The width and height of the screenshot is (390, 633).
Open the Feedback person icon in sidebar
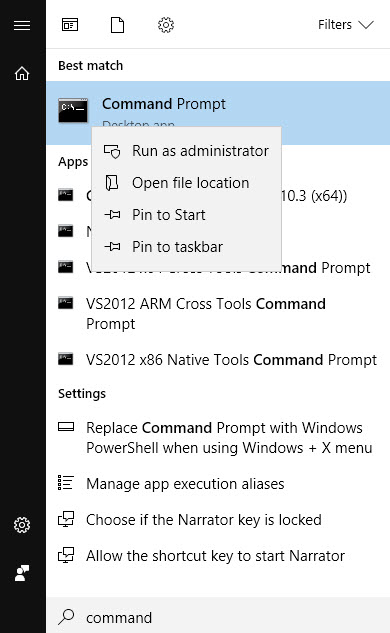[x=22, y=573]
